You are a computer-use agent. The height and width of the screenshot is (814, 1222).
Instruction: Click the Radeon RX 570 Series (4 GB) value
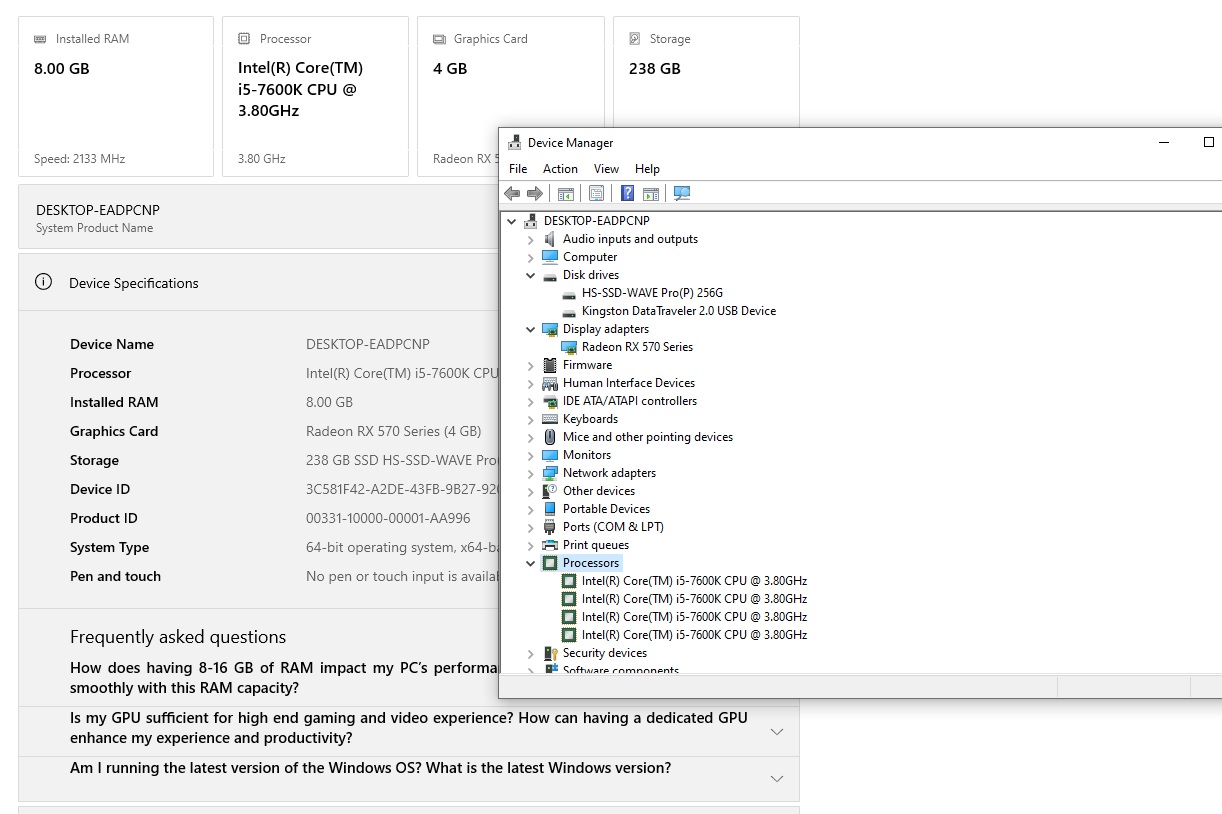click(x=393, y=431)
